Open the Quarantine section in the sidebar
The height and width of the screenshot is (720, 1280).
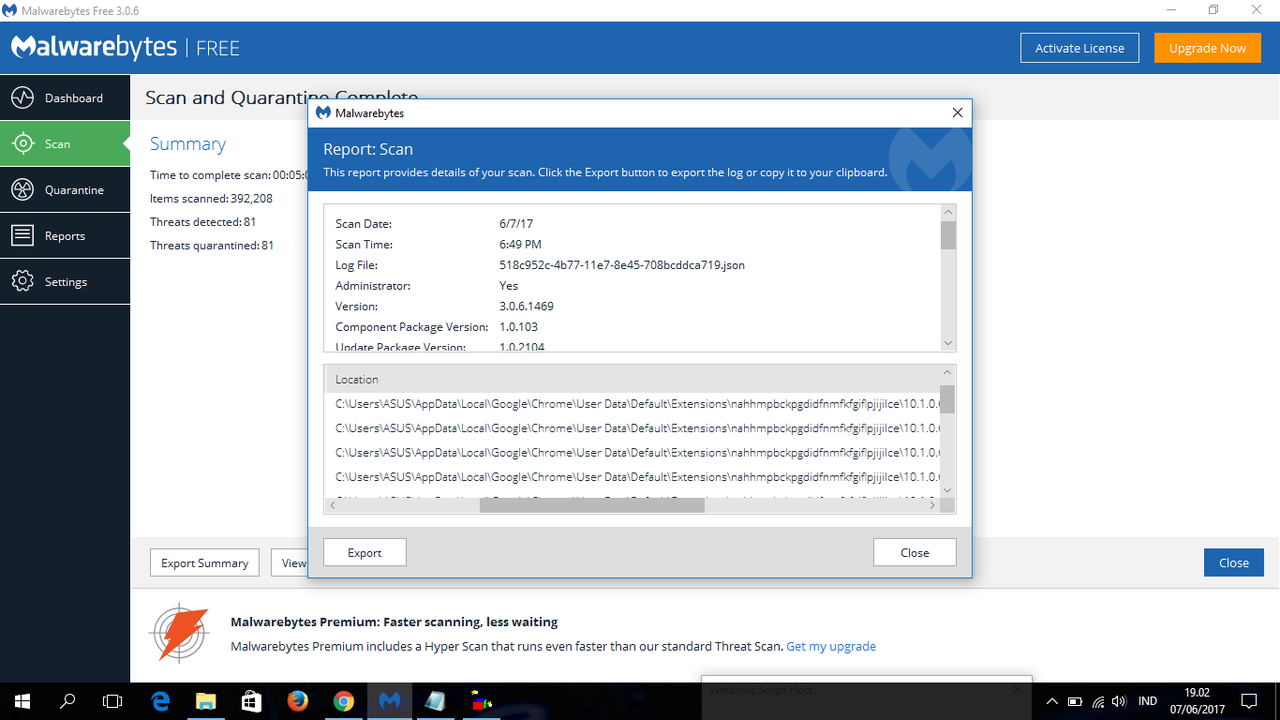tap(65, 190)
